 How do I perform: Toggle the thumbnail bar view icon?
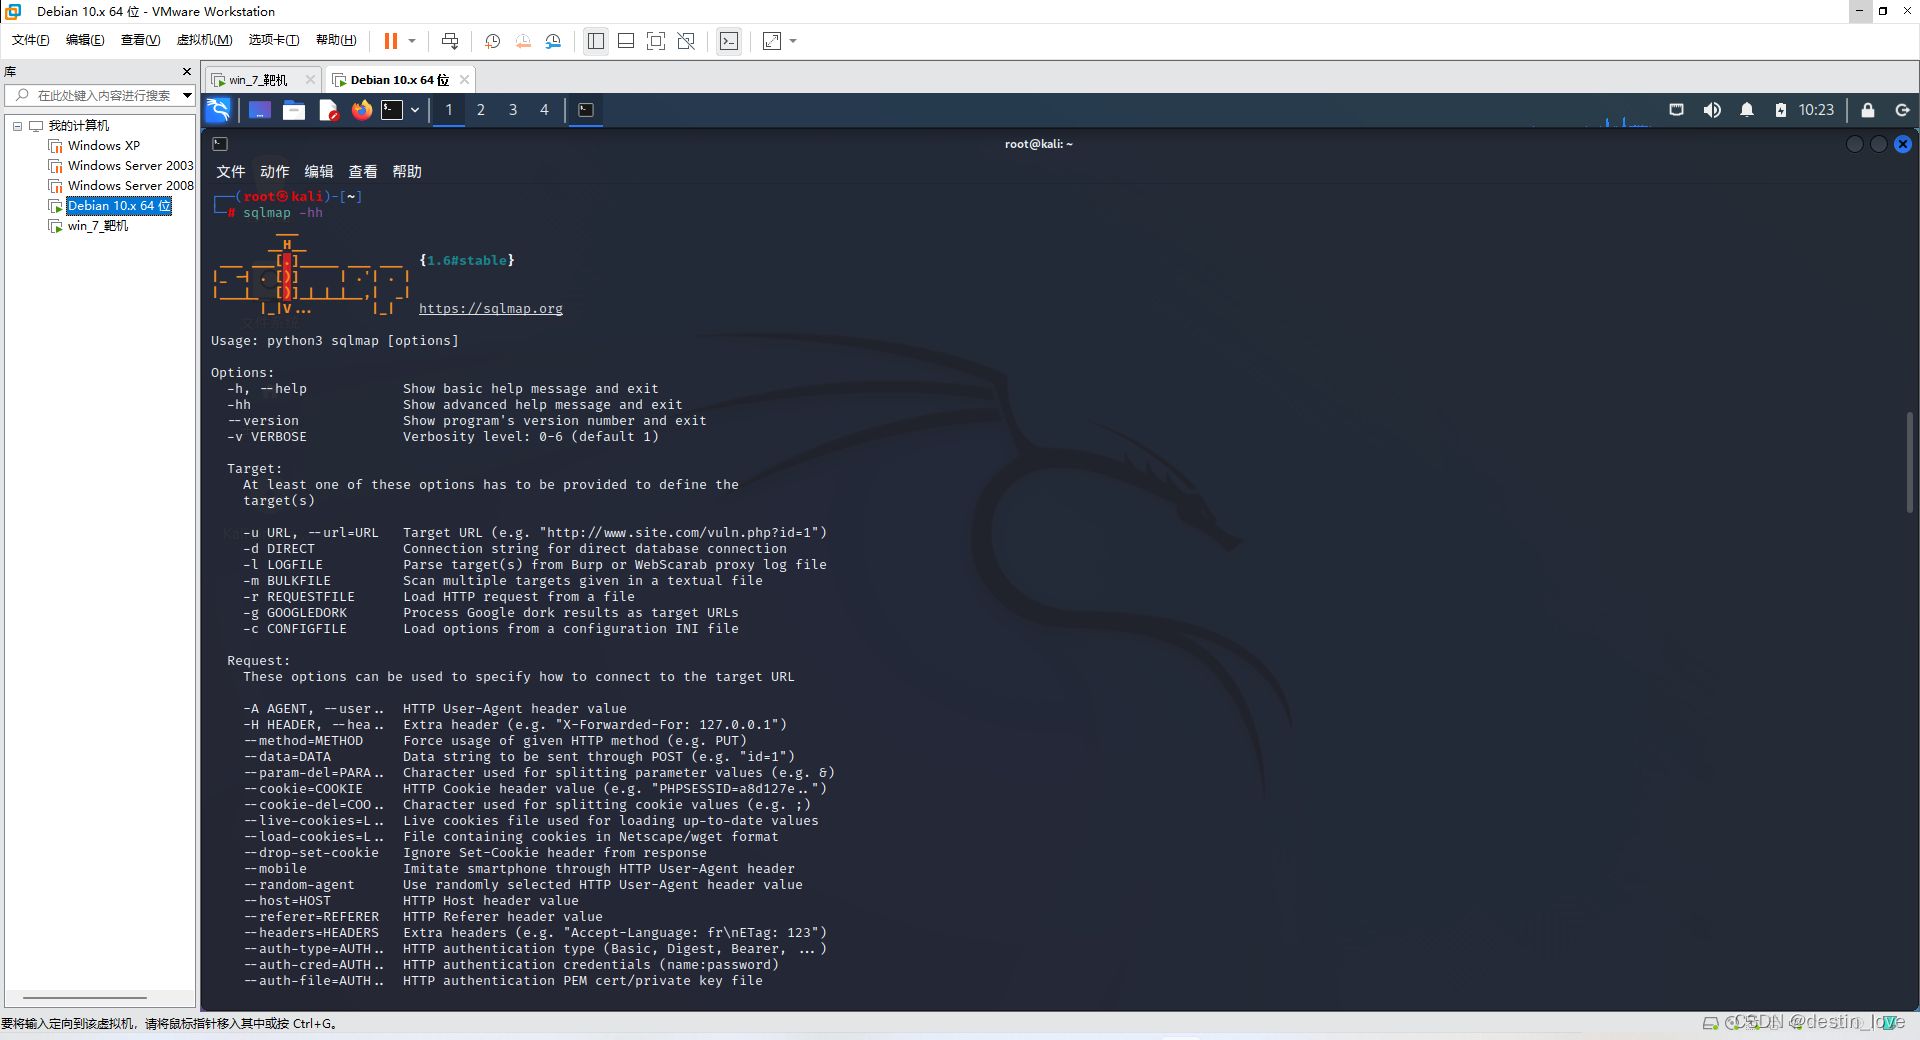click(x=626, y=41)
